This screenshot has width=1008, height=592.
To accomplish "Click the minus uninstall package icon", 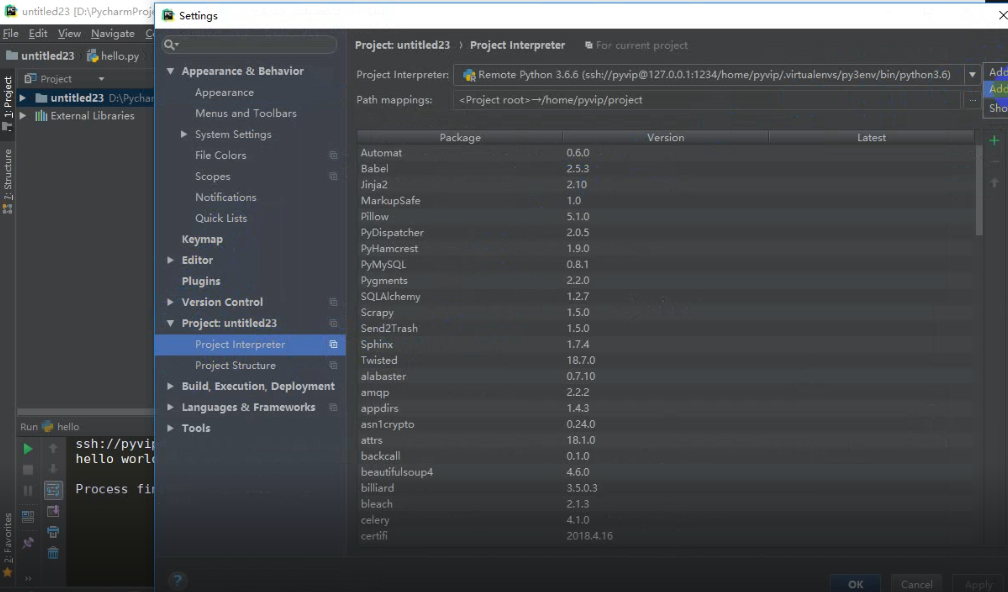I will click(994, 161).
